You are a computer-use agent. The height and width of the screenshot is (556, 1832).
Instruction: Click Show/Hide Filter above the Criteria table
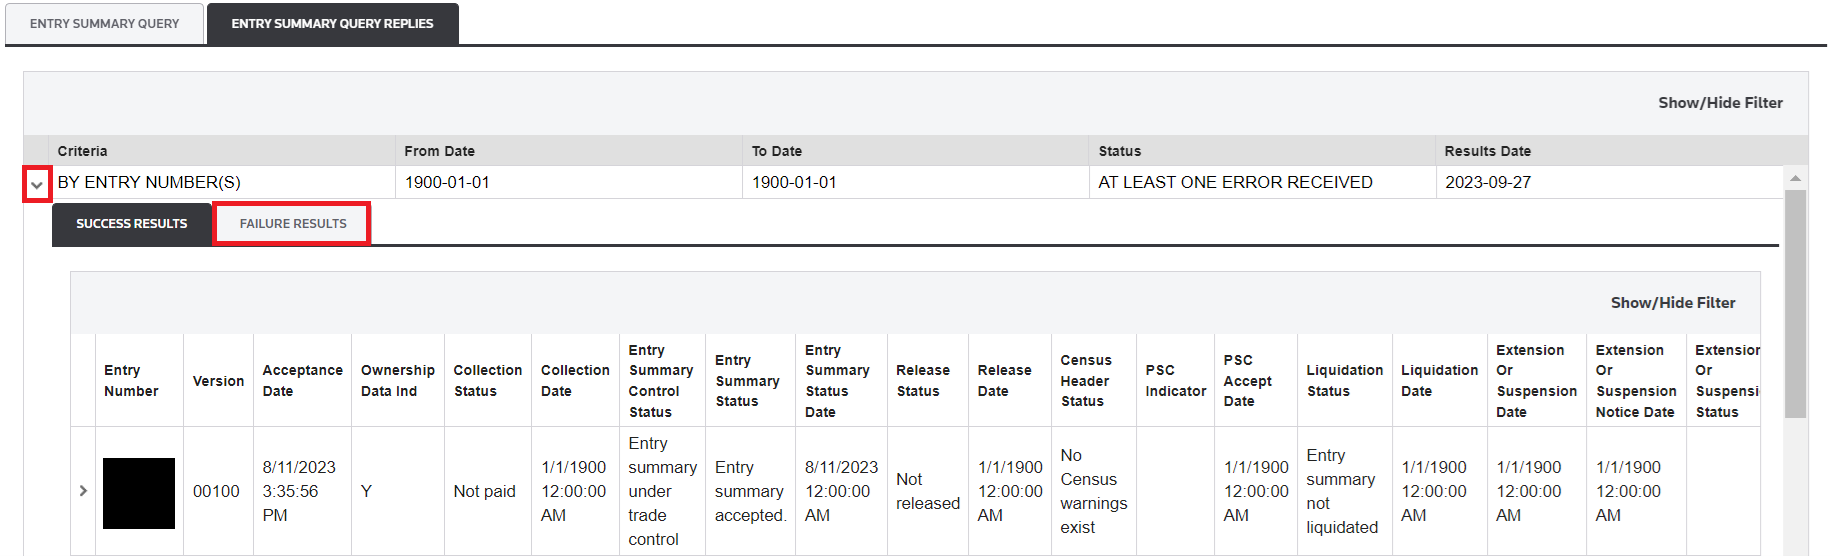point(1720,103)
